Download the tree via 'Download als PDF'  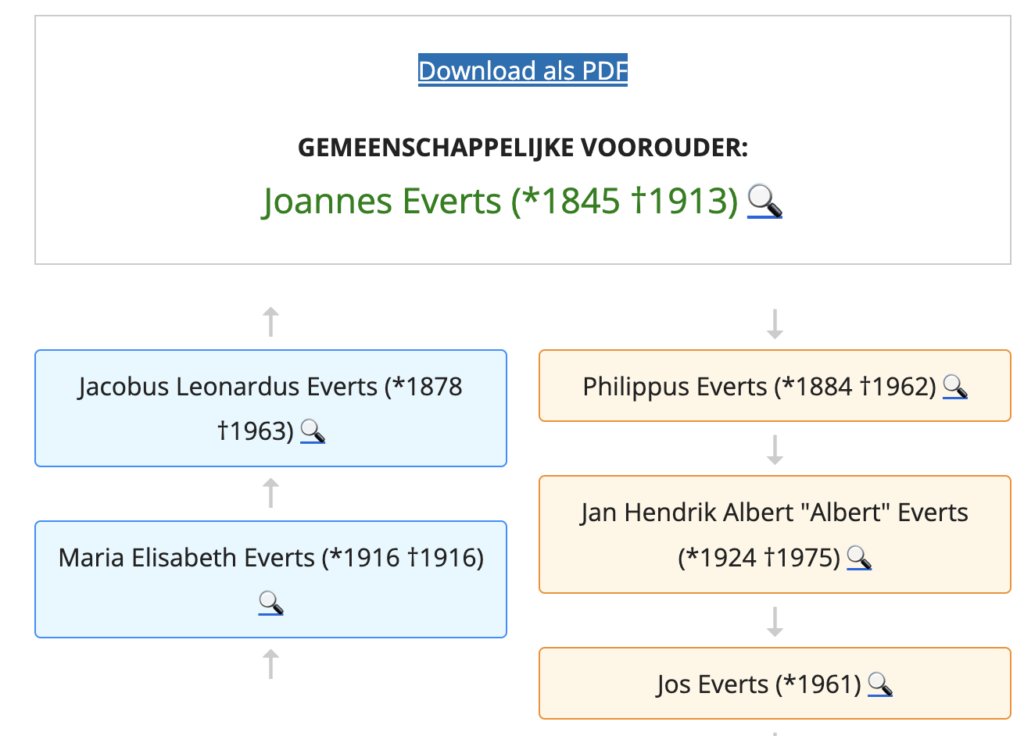pyautogui.click(x=522, y=71)
